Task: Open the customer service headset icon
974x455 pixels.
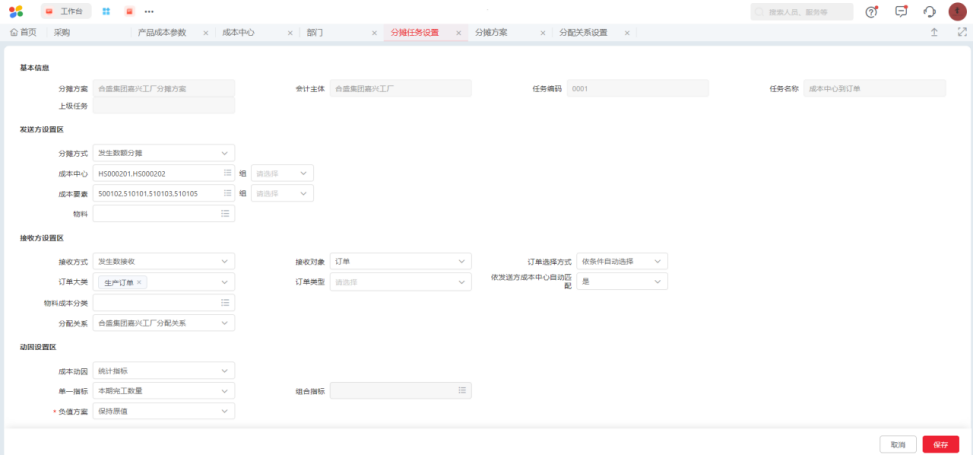Action: click(929, 12)
